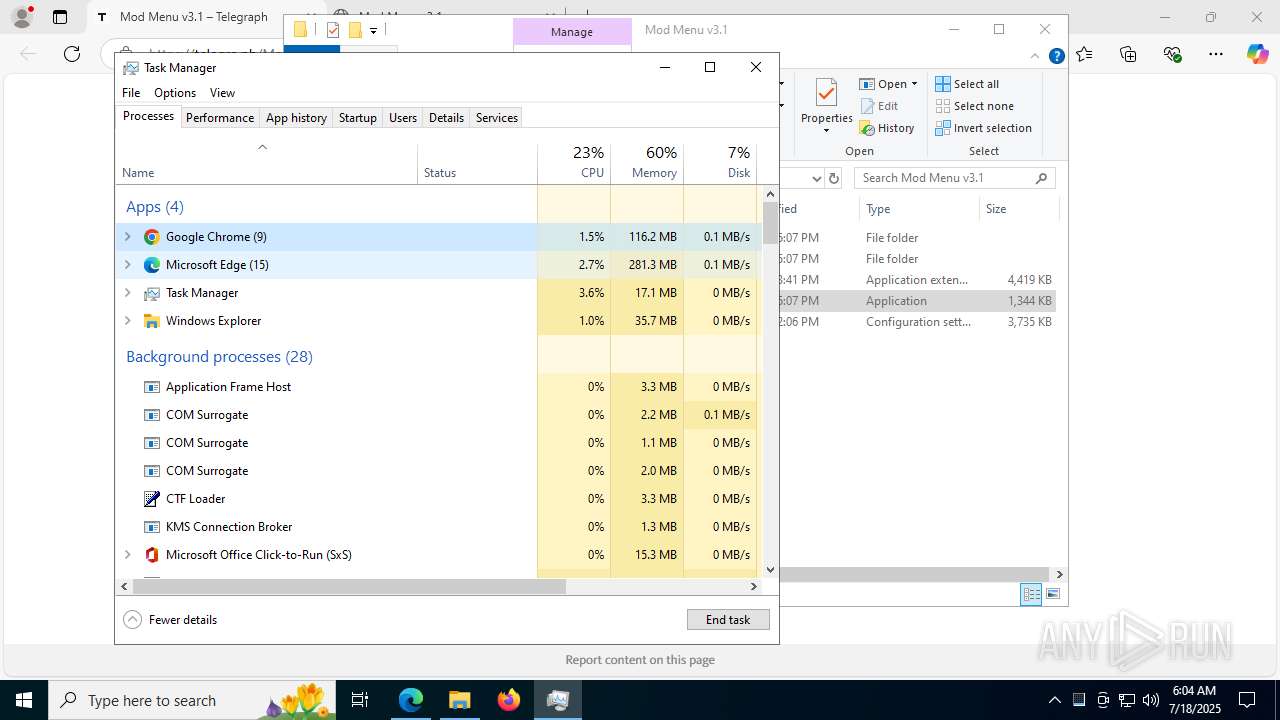Open Edge browser essentials heart icon
The image size is (1280, 720).
click(1173, 54)
